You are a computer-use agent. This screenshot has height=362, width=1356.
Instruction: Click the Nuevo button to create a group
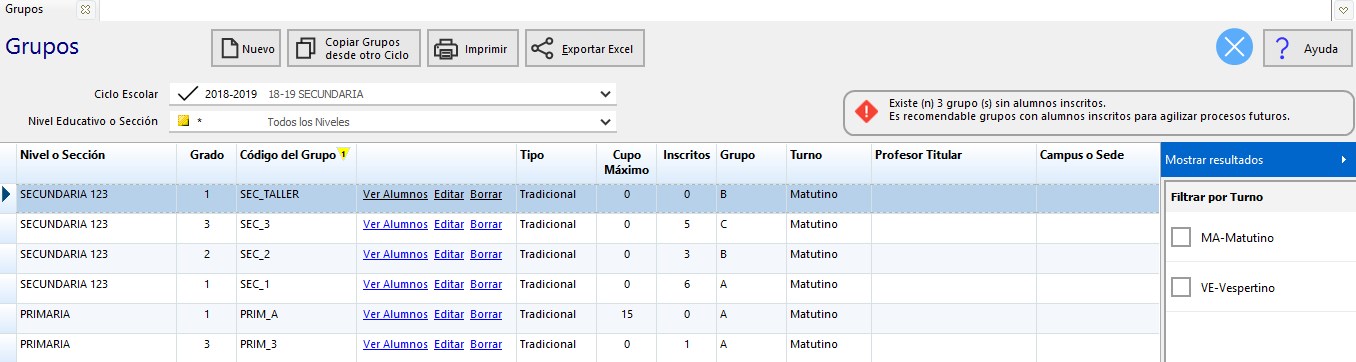click(x=246, y=48)
